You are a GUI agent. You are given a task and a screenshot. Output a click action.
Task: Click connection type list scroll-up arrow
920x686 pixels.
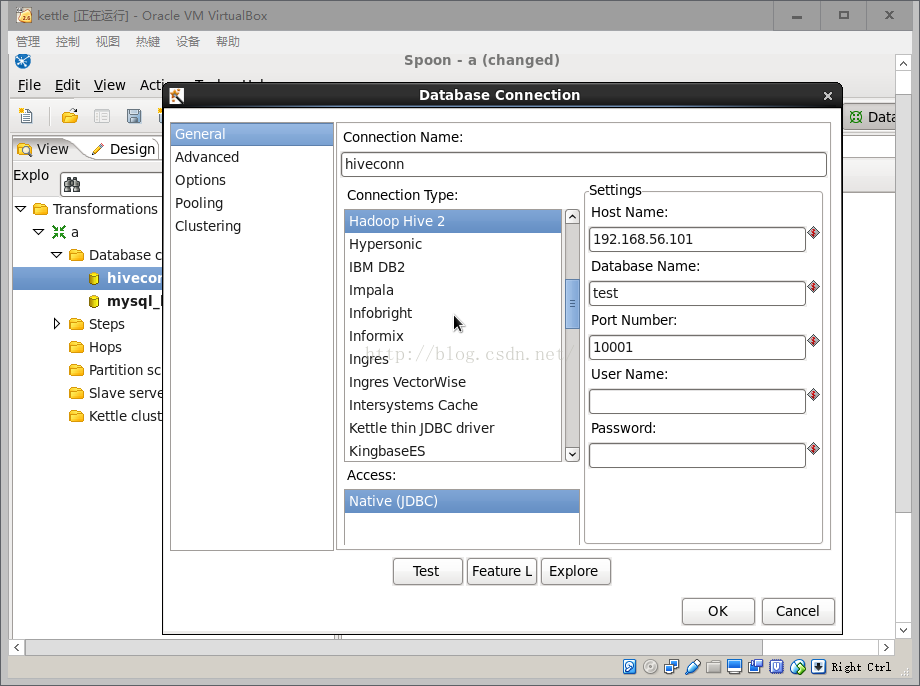tap(572, 217)
